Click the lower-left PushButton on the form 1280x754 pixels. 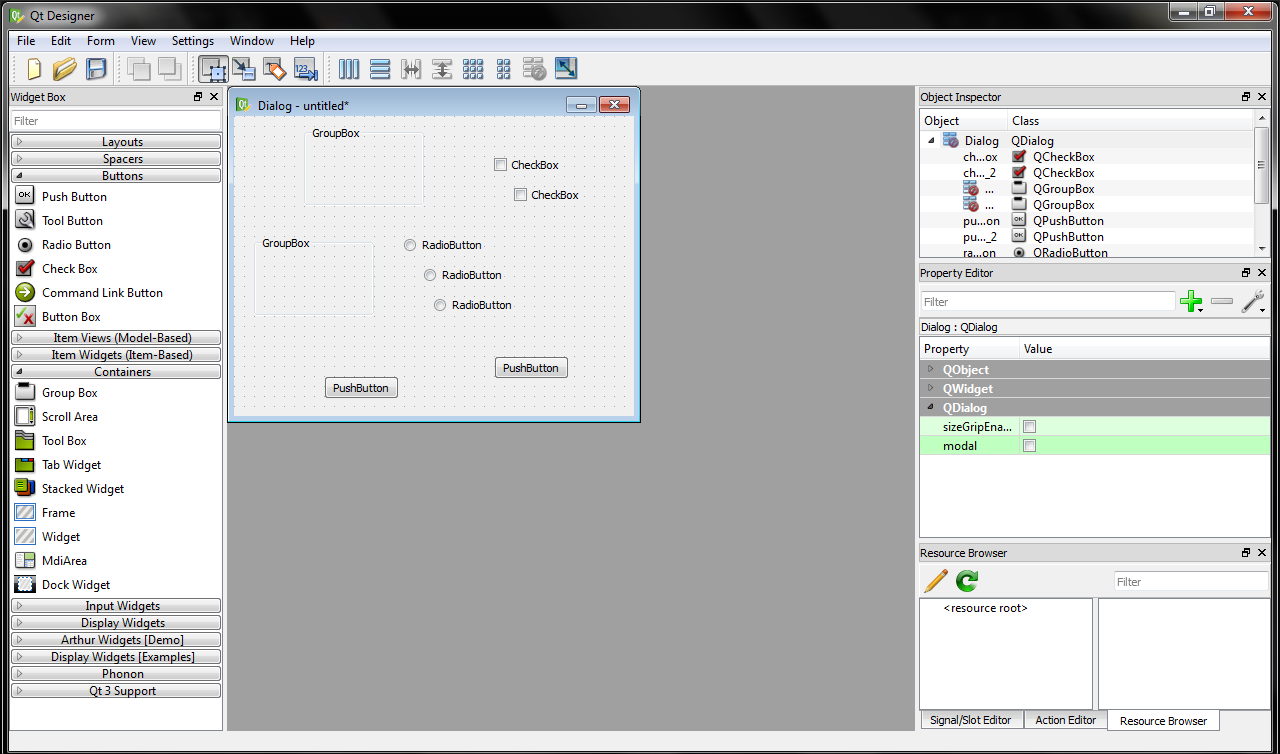(x=361, y=388)
